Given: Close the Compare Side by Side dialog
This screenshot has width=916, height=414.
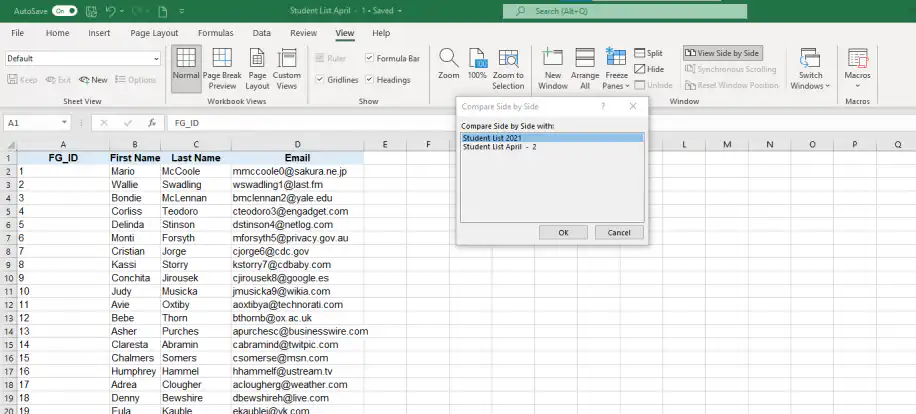Looking at the screenshot, I should (633, 106).
